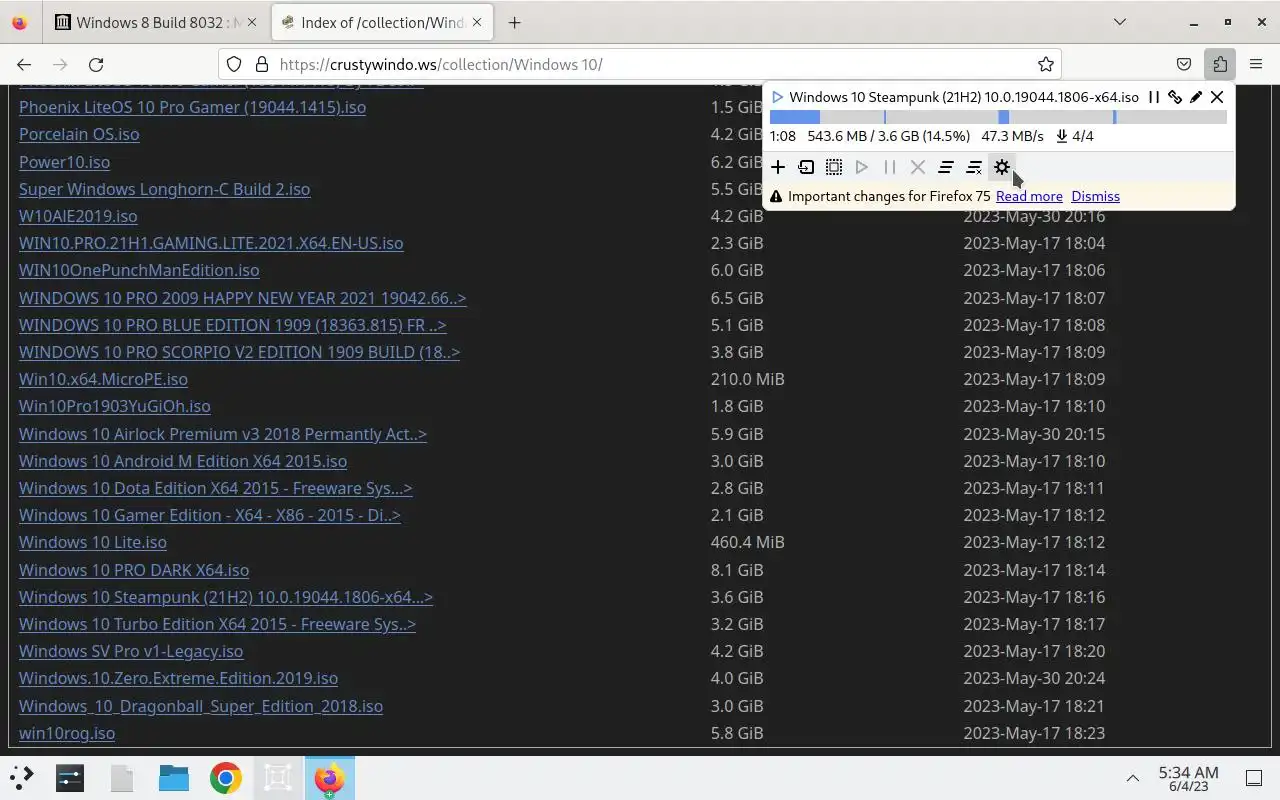The image size is (1280, 800).
Task: Expand system tray hidden icons arrow
Action: coord(1132,778)
